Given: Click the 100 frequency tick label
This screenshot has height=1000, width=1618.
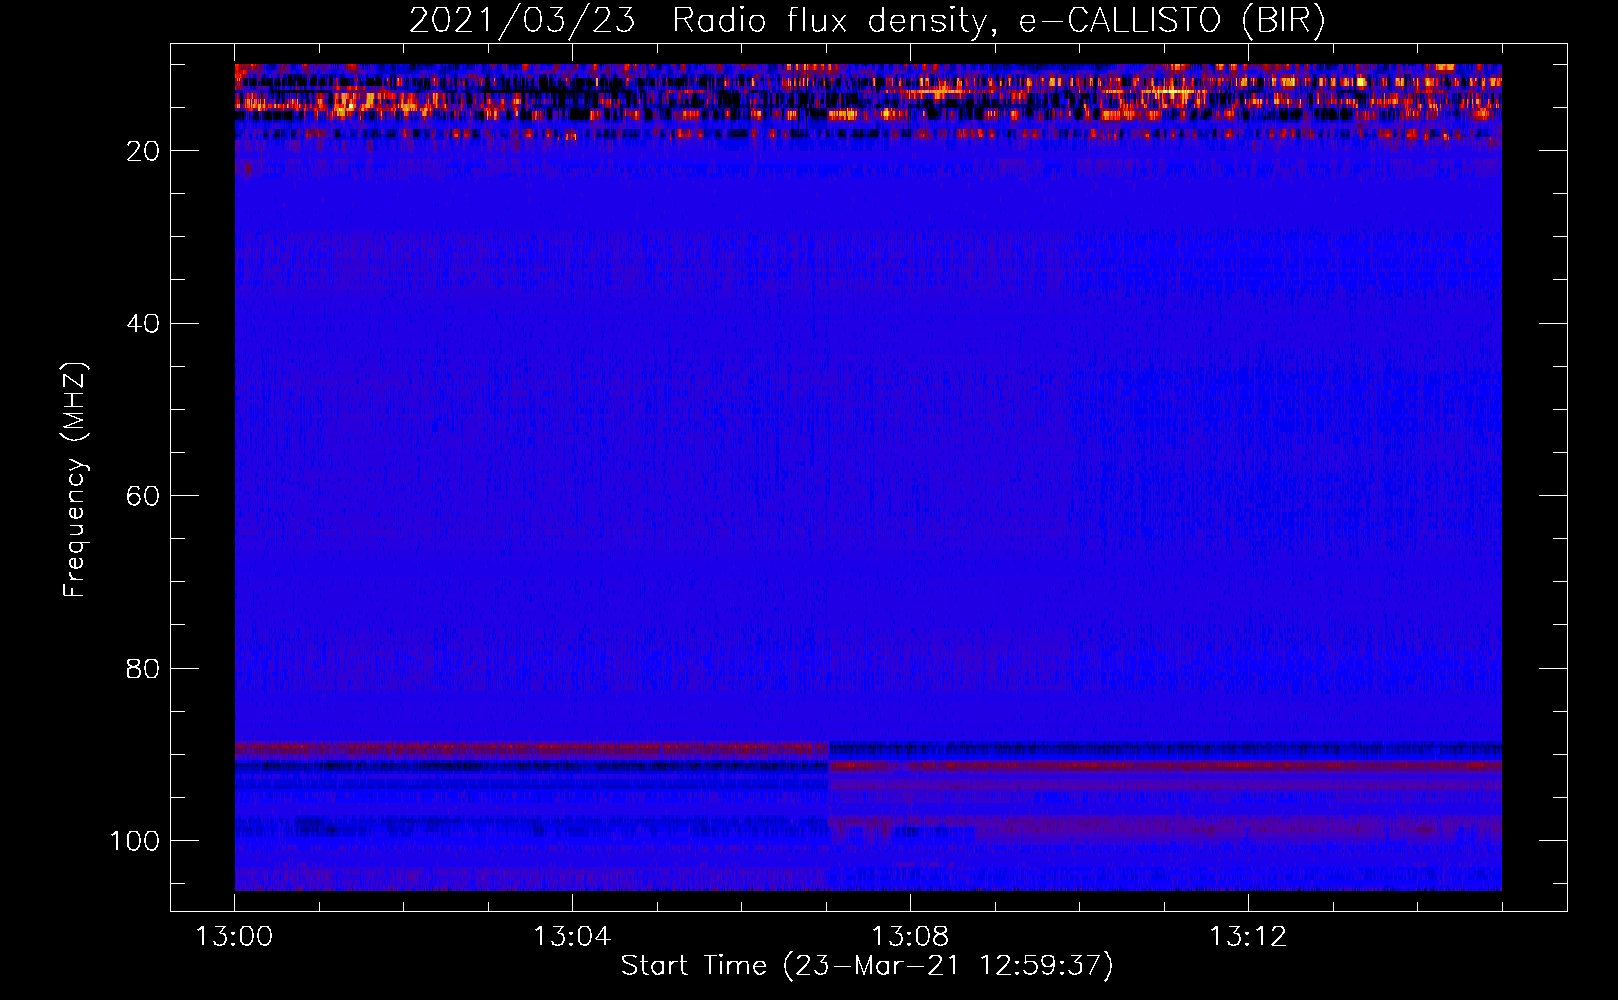Looking at the screenshot, I should (x=135, y=841).
